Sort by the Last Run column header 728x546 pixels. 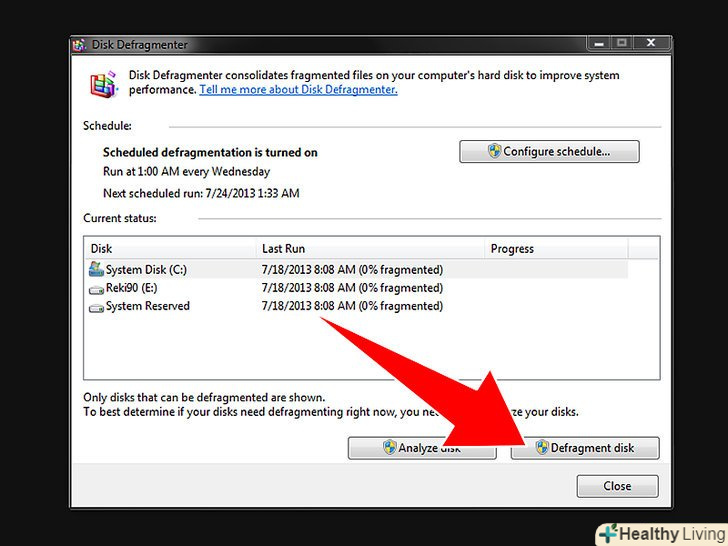pyautogui.click(x=370, y=249)
